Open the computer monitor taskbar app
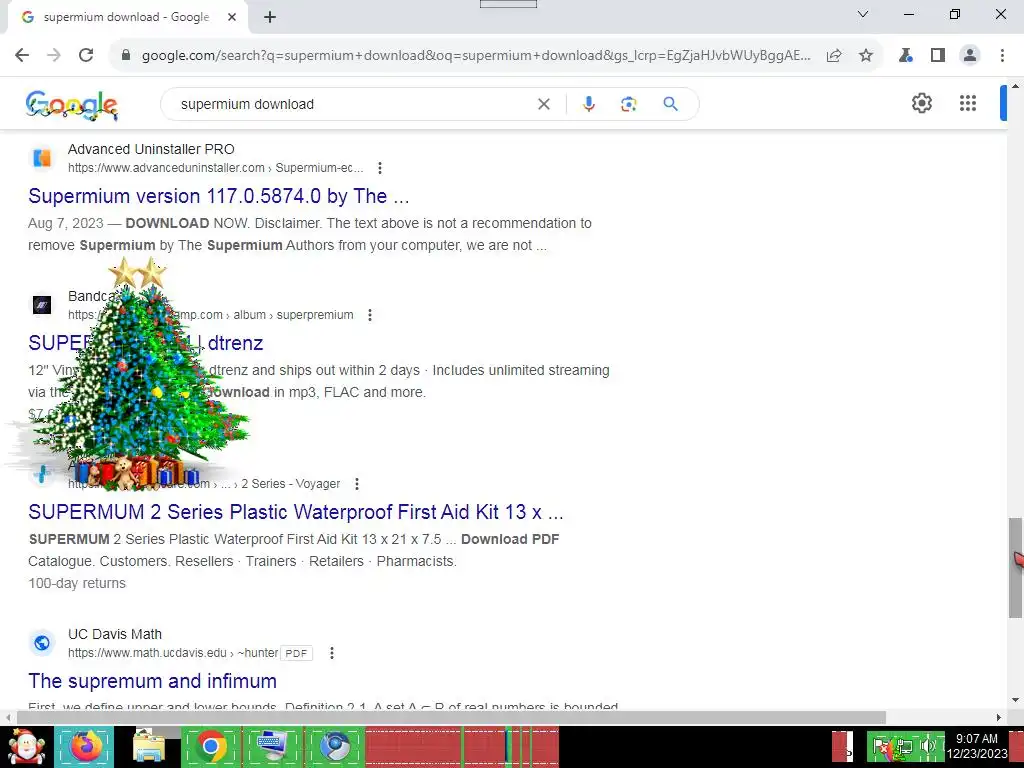 click(272, 747)
